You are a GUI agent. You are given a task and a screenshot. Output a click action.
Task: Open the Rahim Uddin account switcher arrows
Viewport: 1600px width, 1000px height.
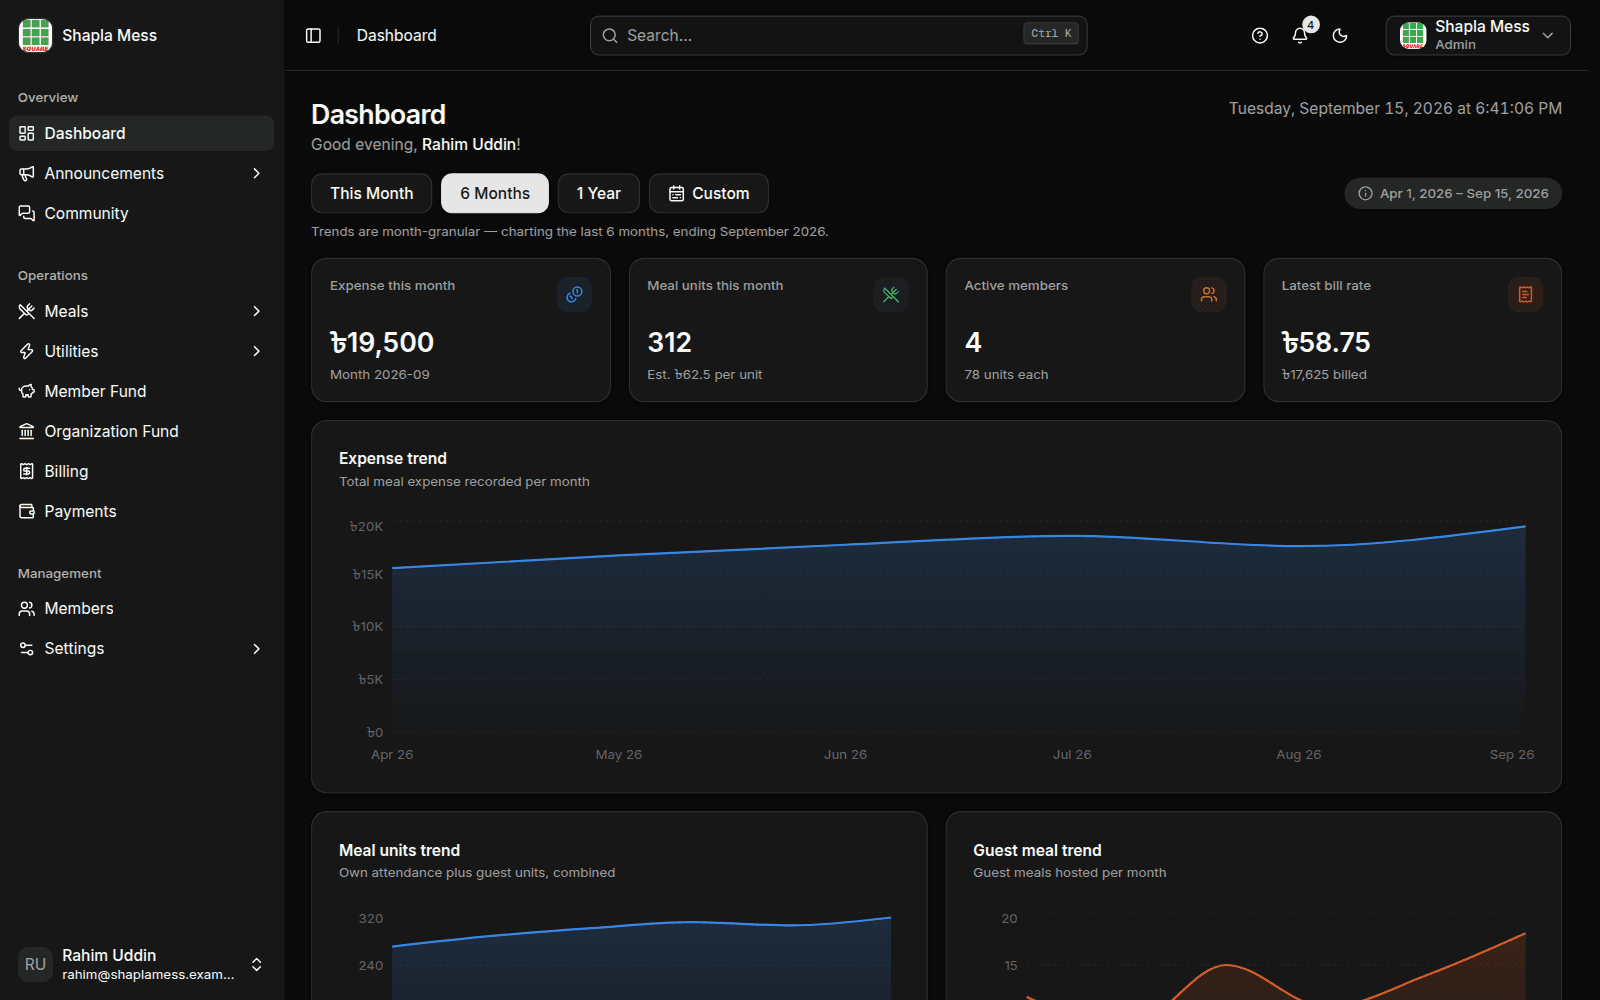point(257,964)
